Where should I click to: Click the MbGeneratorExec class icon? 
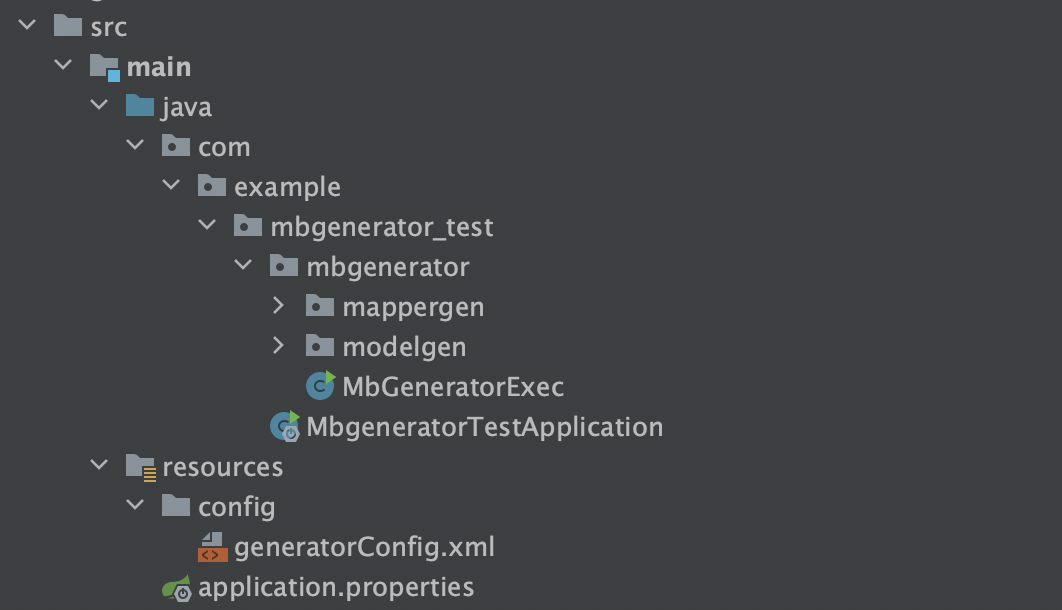pos(320,386)
